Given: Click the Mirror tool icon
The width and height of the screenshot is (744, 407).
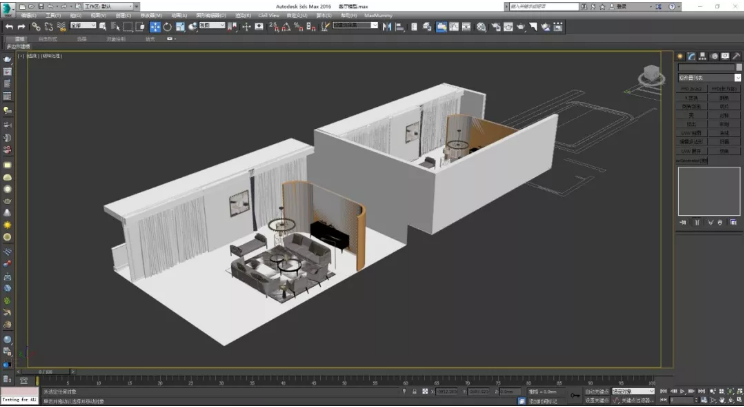Looking at the screenshot, I should coord(387,26).
